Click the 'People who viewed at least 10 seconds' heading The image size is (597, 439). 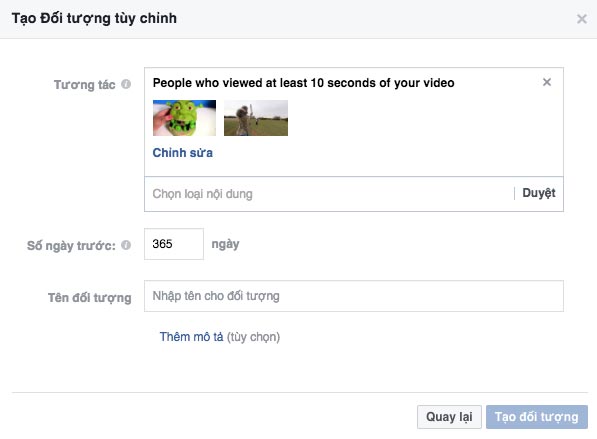pyautogui.click(x=303, y=83)
